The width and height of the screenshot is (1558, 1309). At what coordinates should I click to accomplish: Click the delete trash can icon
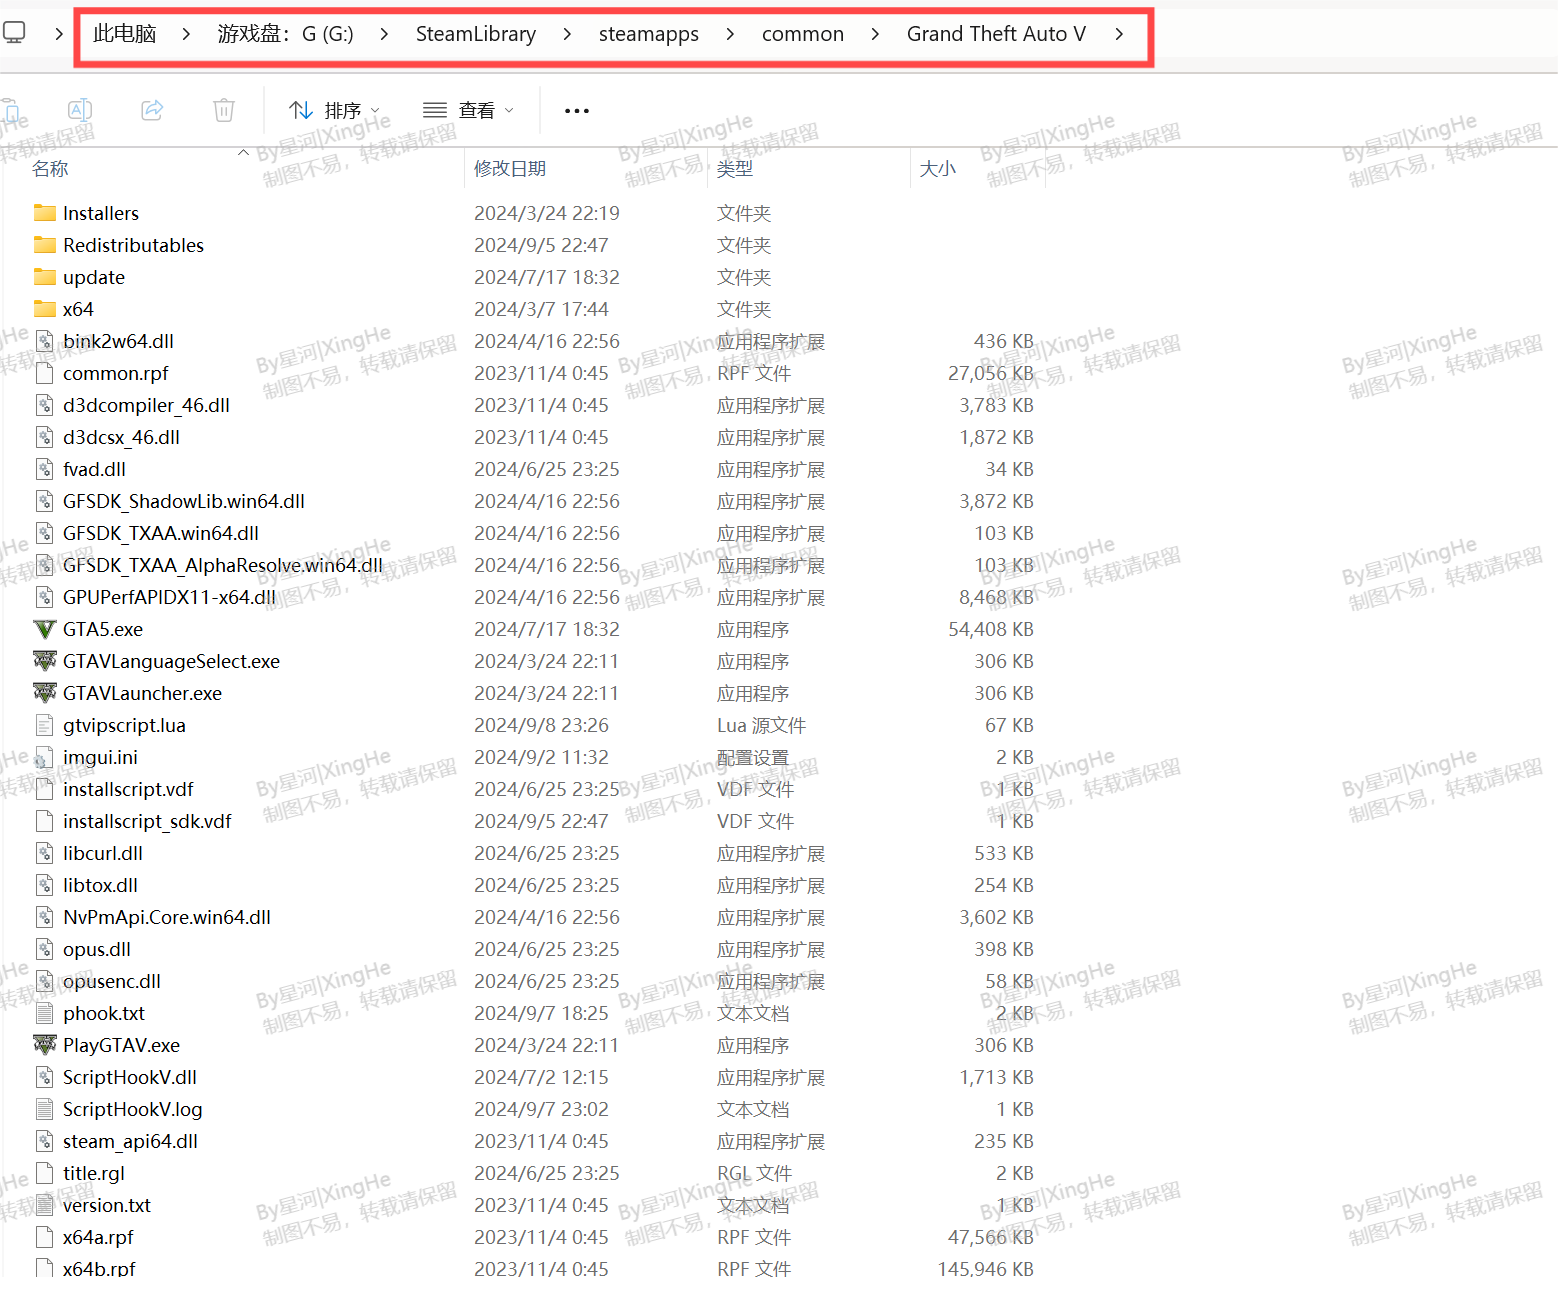tap(224, 110)
